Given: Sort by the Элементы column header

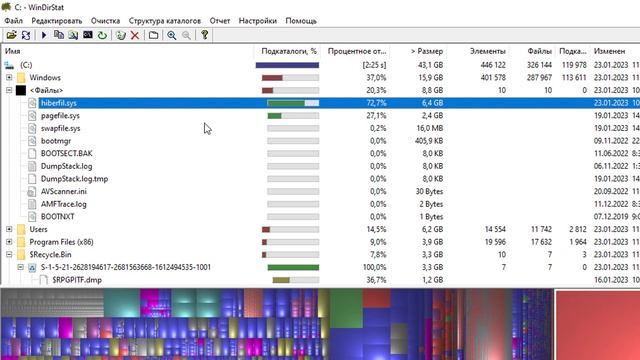Looking at the screenshot, I should click(x=478, y=51).
